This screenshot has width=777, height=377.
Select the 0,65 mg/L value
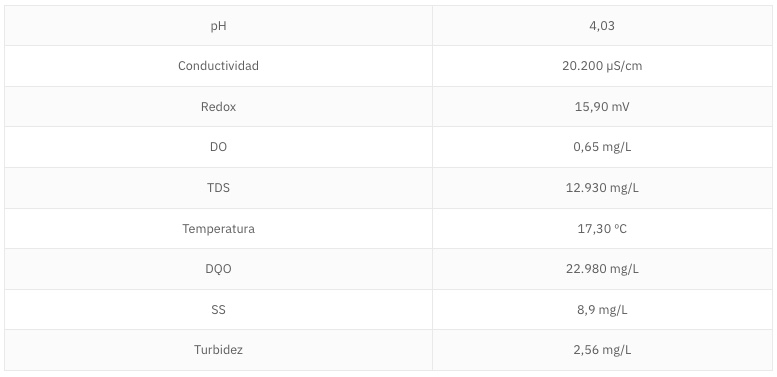coord(602,147)
